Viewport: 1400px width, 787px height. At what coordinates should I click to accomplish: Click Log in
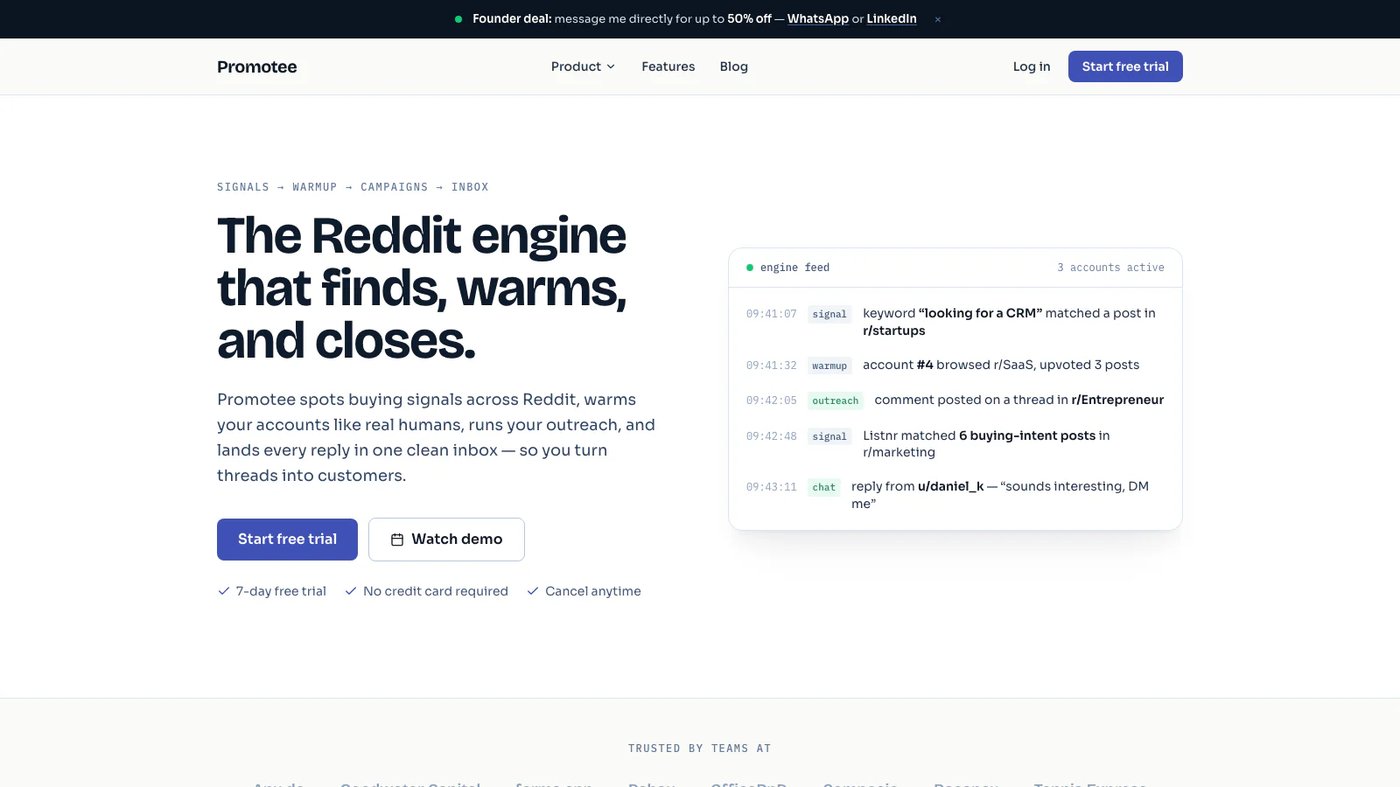[x=1031, y=67]
